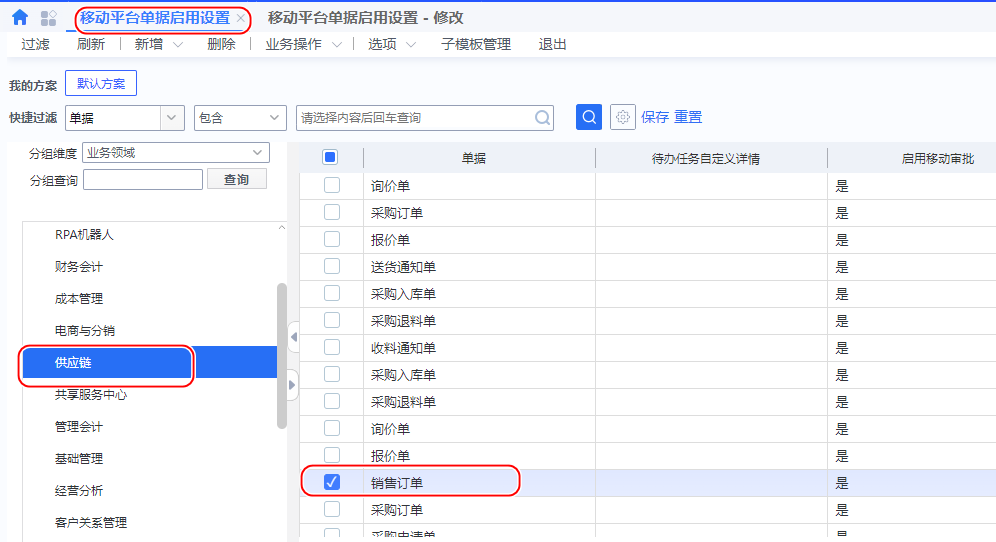Open the filter settings gear icon

tap(623, 117)
